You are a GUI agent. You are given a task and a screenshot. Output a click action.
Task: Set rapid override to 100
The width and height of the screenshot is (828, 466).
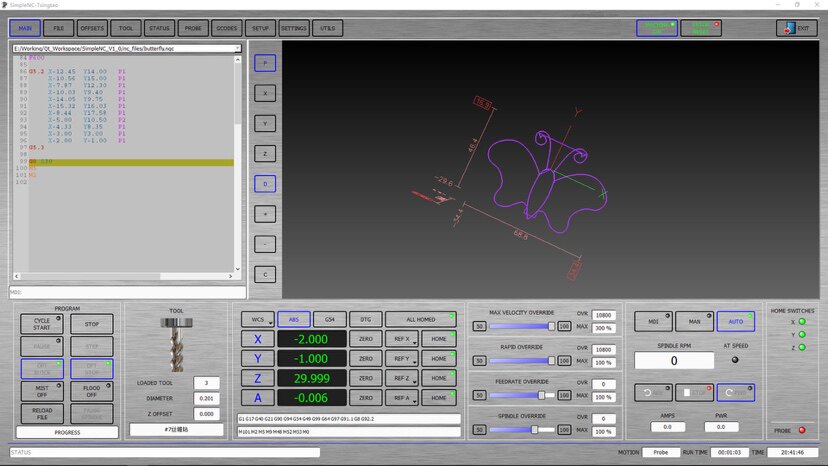[564, 361]
